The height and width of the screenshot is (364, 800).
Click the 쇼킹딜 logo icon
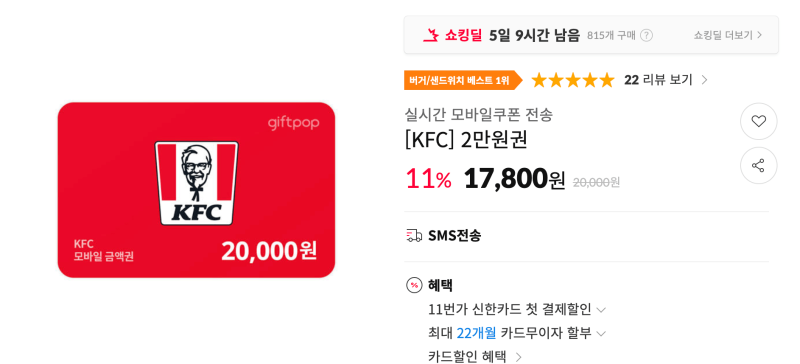point(431,35)
